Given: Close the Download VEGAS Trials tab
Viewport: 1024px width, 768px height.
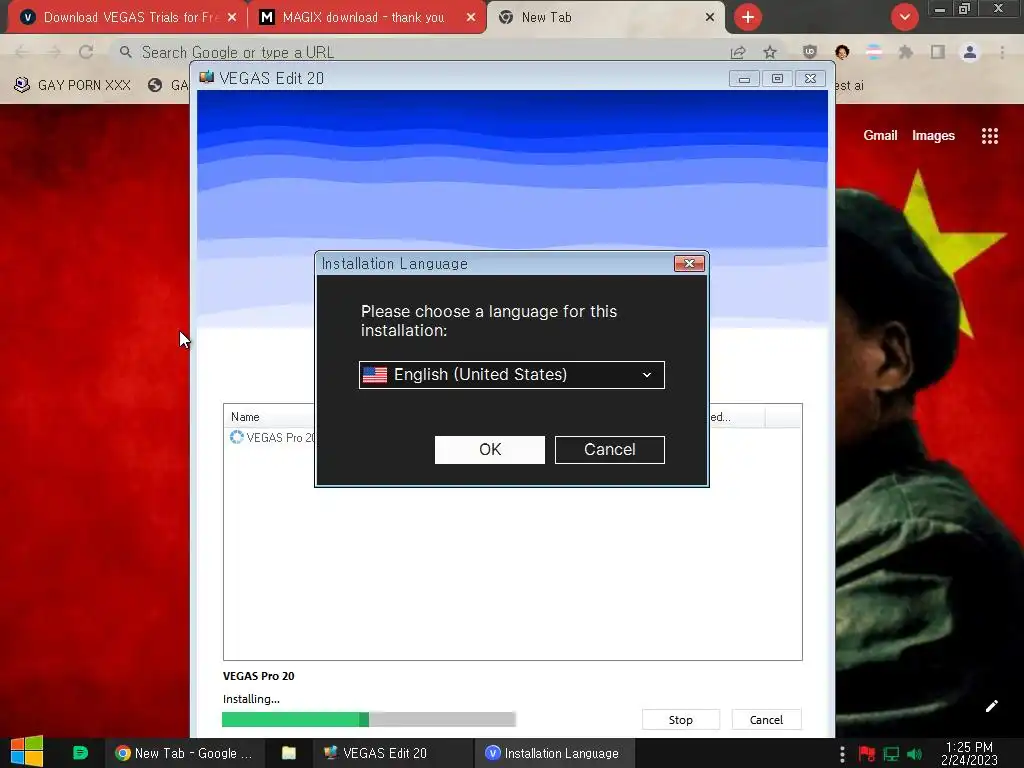Looking at the screenshot, I should tap(232, 18).
